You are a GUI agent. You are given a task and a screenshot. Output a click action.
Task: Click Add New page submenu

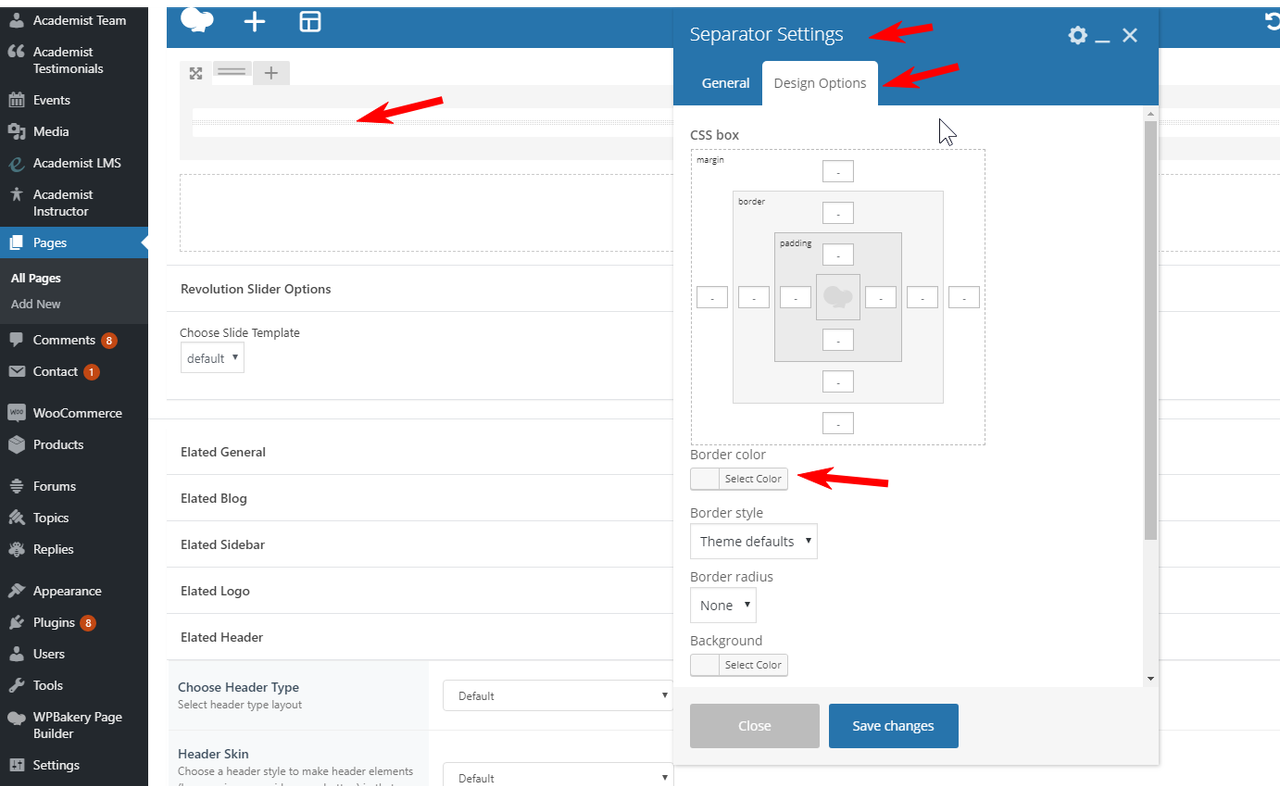pos(36,304)
